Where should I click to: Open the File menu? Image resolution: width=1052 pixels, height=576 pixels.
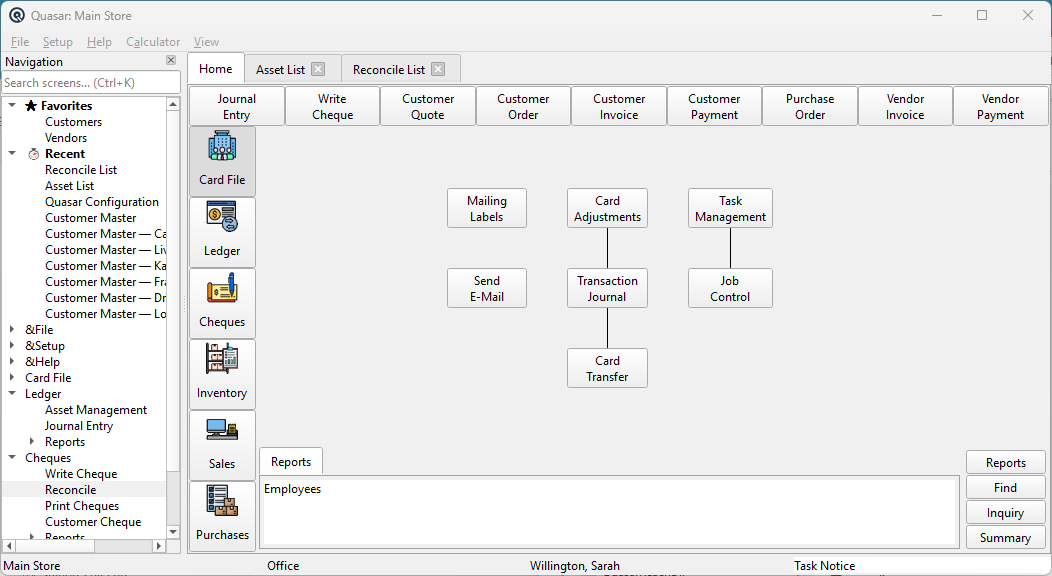pyautogui.click(x=19, y=42)
